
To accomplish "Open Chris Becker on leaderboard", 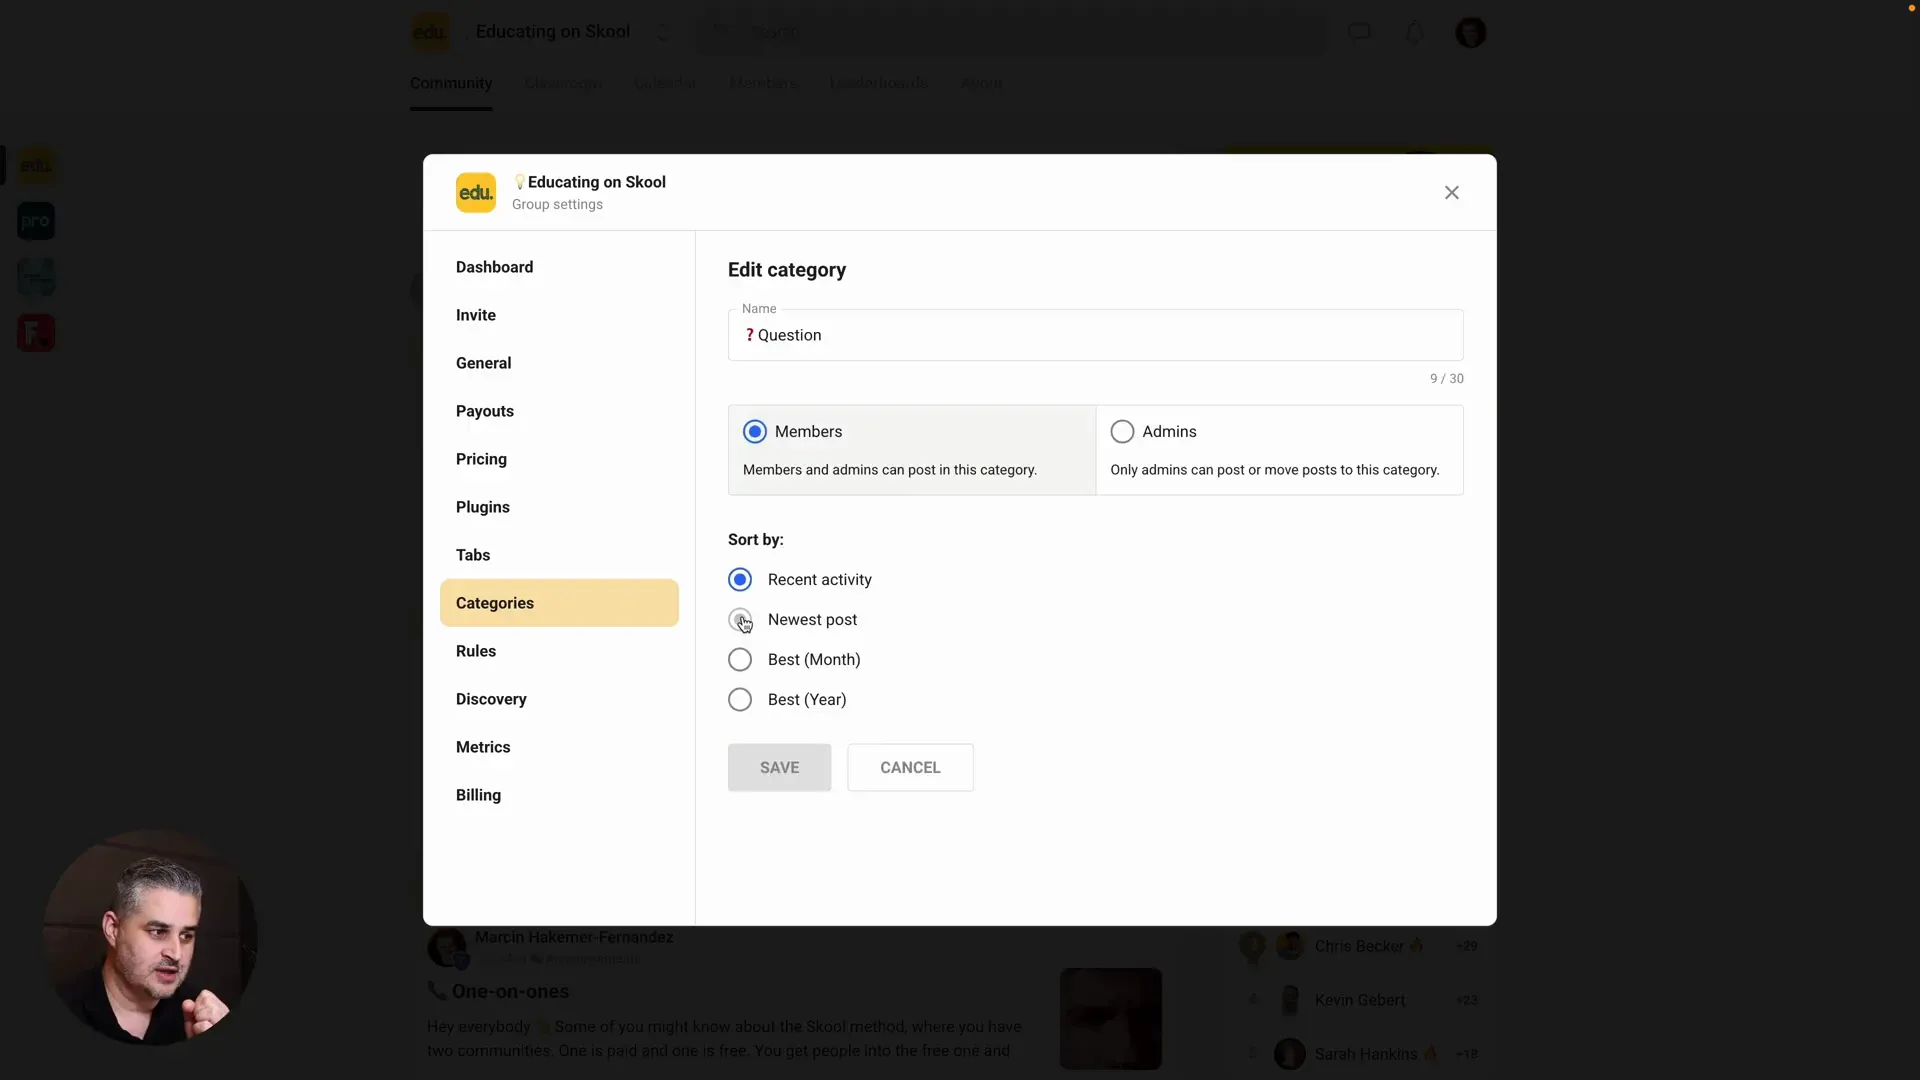I will (x=1359, y=946).
